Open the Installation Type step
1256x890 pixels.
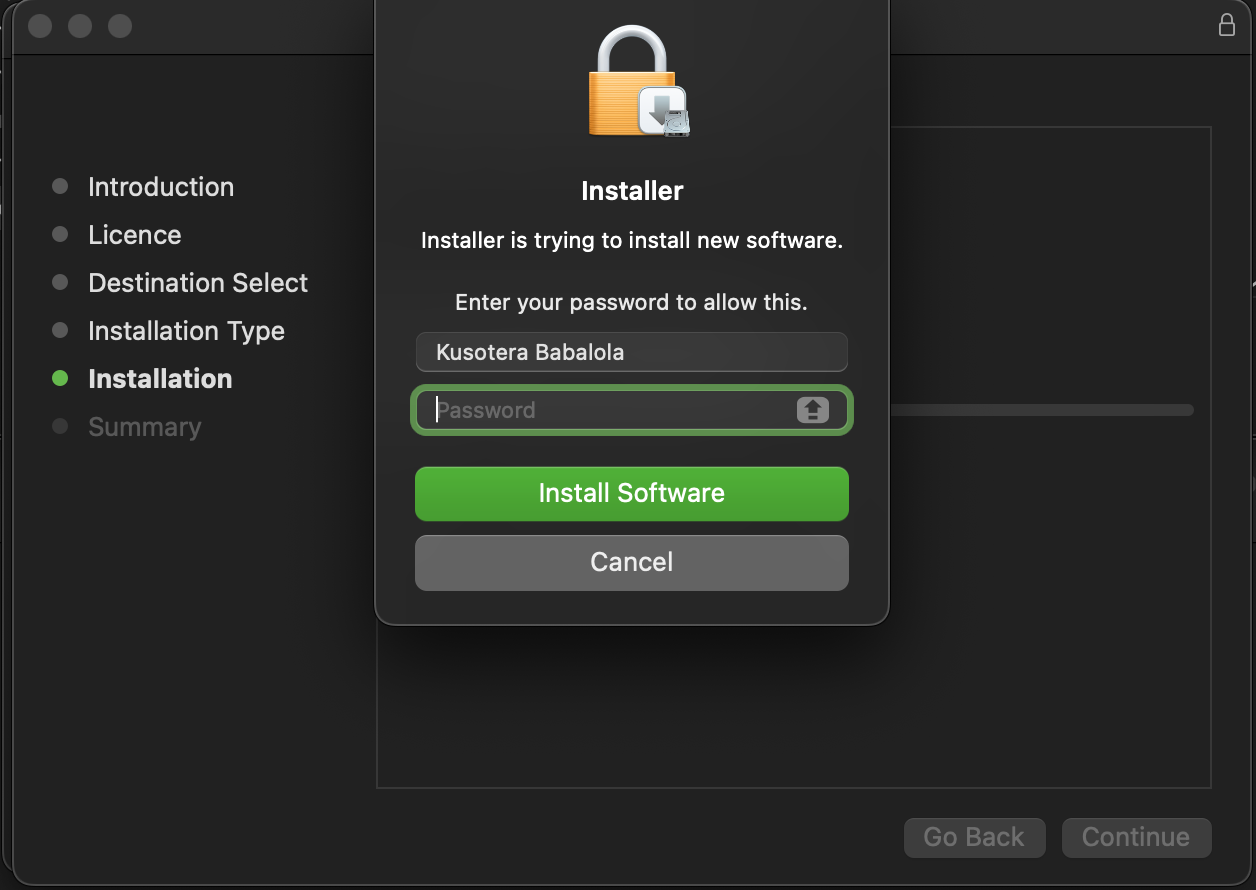pyautogui.click(x=186, y=331)
